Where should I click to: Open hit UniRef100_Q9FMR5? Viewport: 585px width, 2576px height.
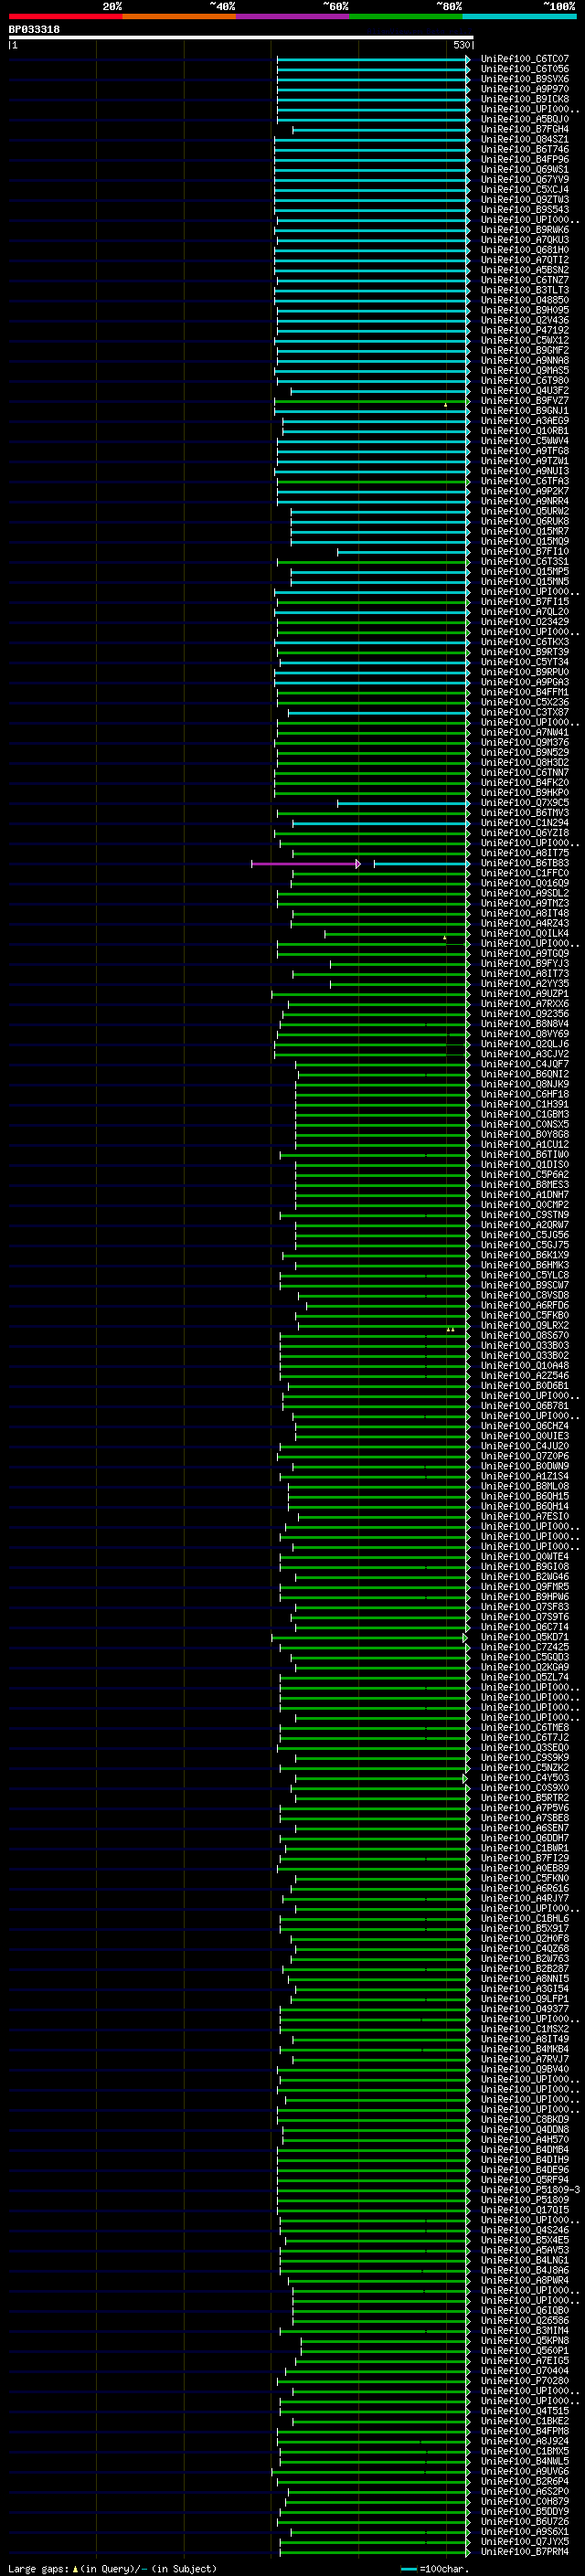[524, 1586]
